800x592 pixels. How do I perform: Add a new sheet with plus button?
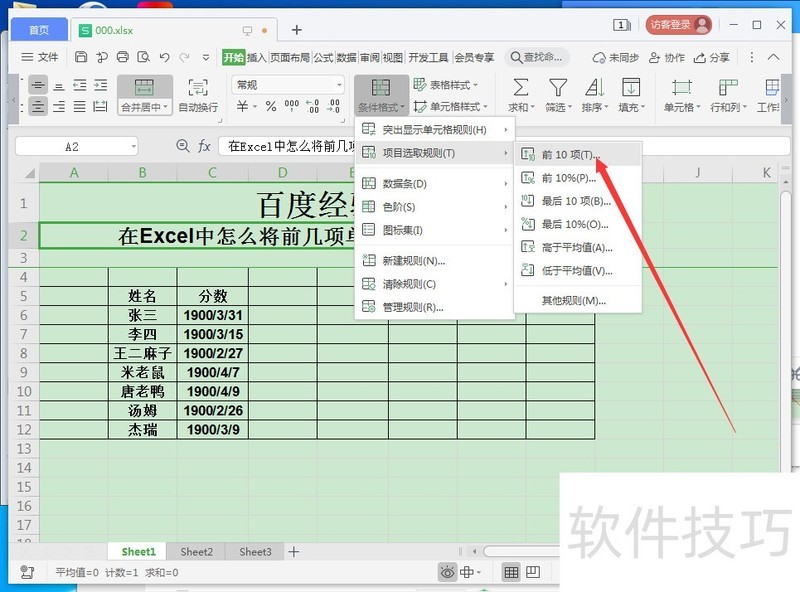(x=293, y=552)
